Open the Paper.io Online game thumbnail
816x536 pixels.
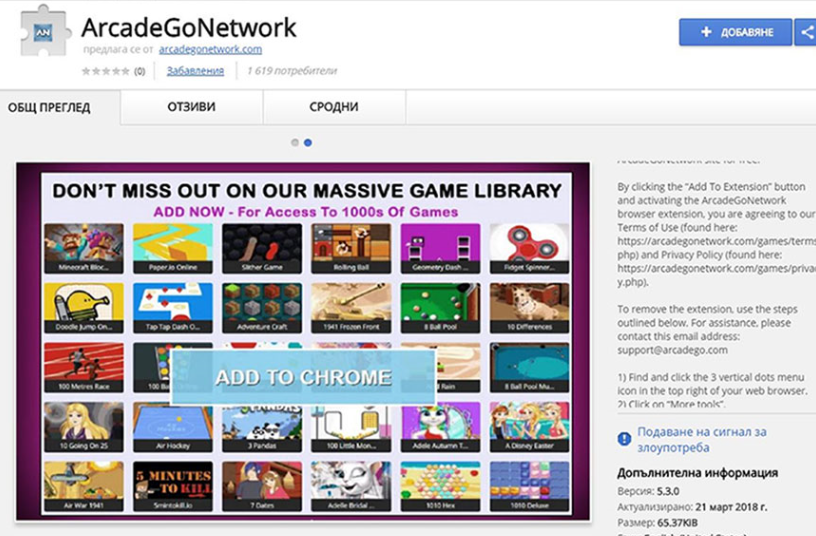pos(173,248)
